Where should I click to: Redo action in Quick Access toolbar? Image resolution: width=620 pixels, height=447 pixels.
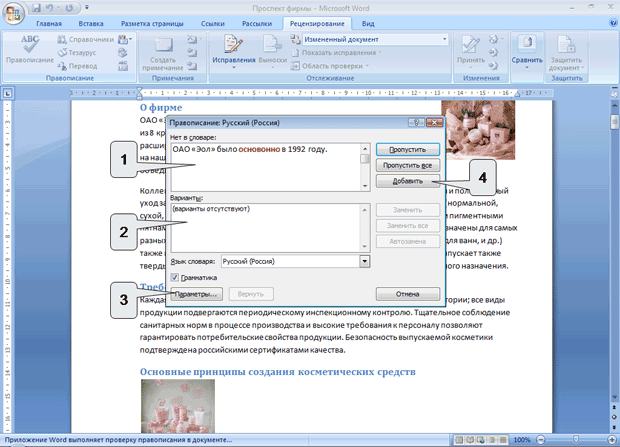[69, 8]
